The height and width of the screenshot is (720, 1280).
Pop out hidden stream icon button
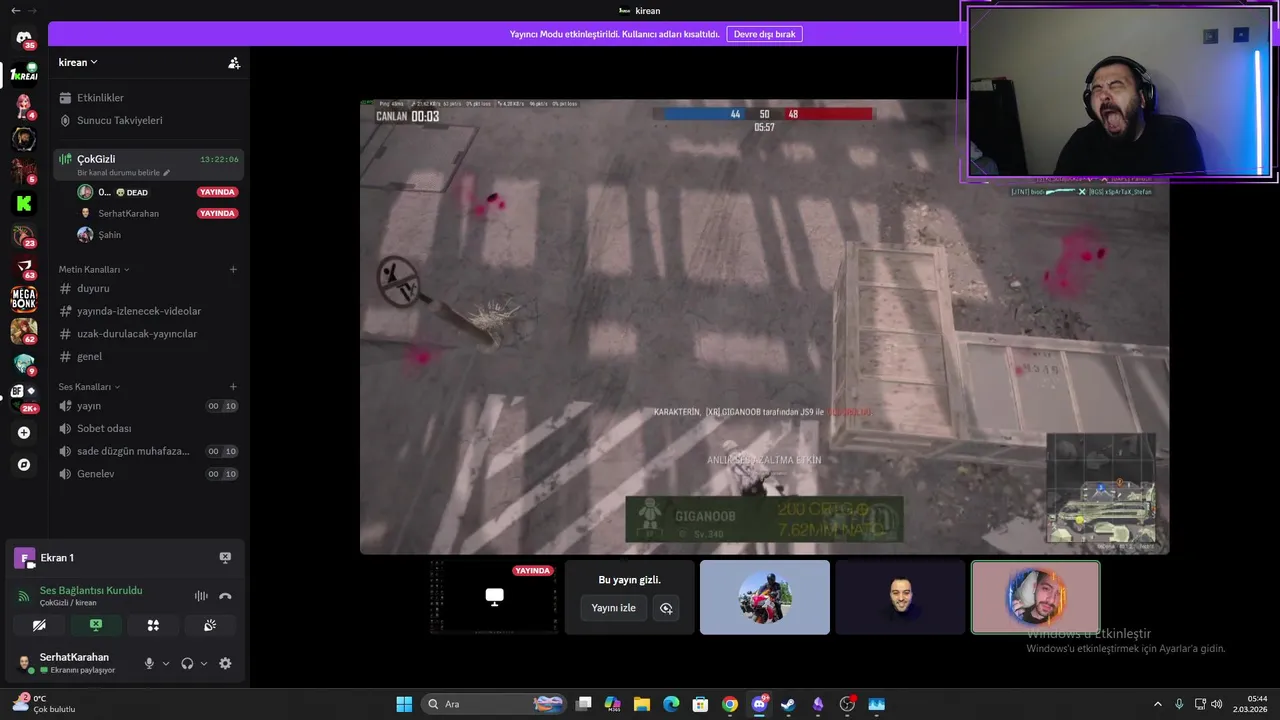[666, 608]
